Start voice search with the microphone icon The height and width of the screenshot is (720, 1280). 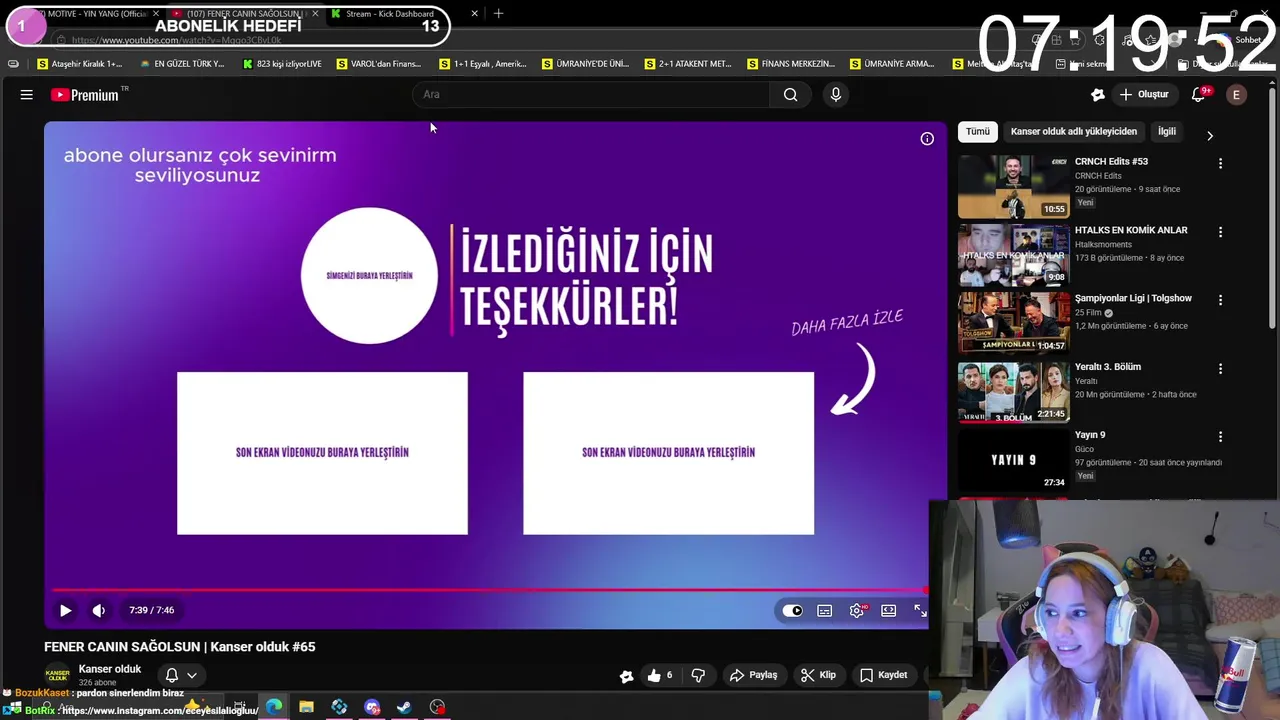pyautogui.click(x=836, y=95)
